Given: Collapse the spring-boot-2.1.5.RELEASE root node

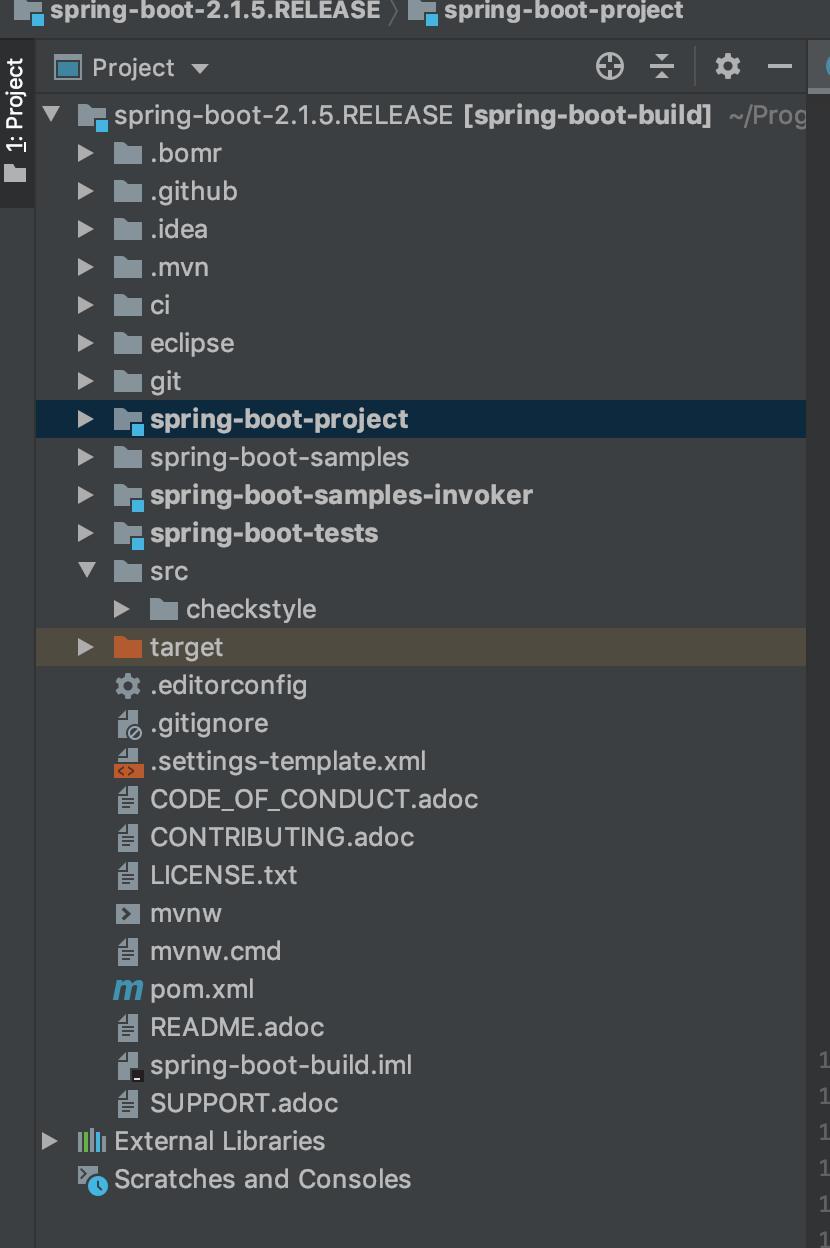Looking at the screenshot, I should click(52, 114).
